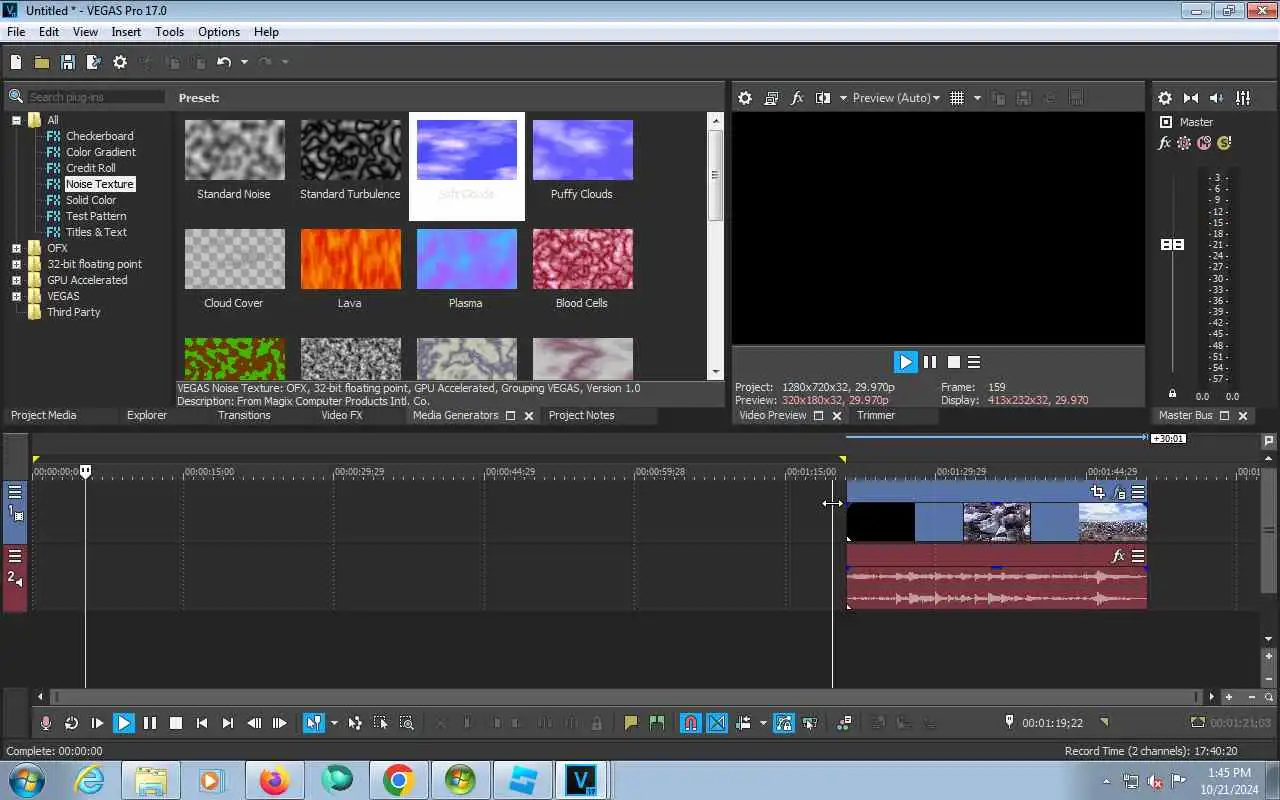Expand the VEGAS folder node
Screen dimensions: 1280x800
[x=16, y=296]
